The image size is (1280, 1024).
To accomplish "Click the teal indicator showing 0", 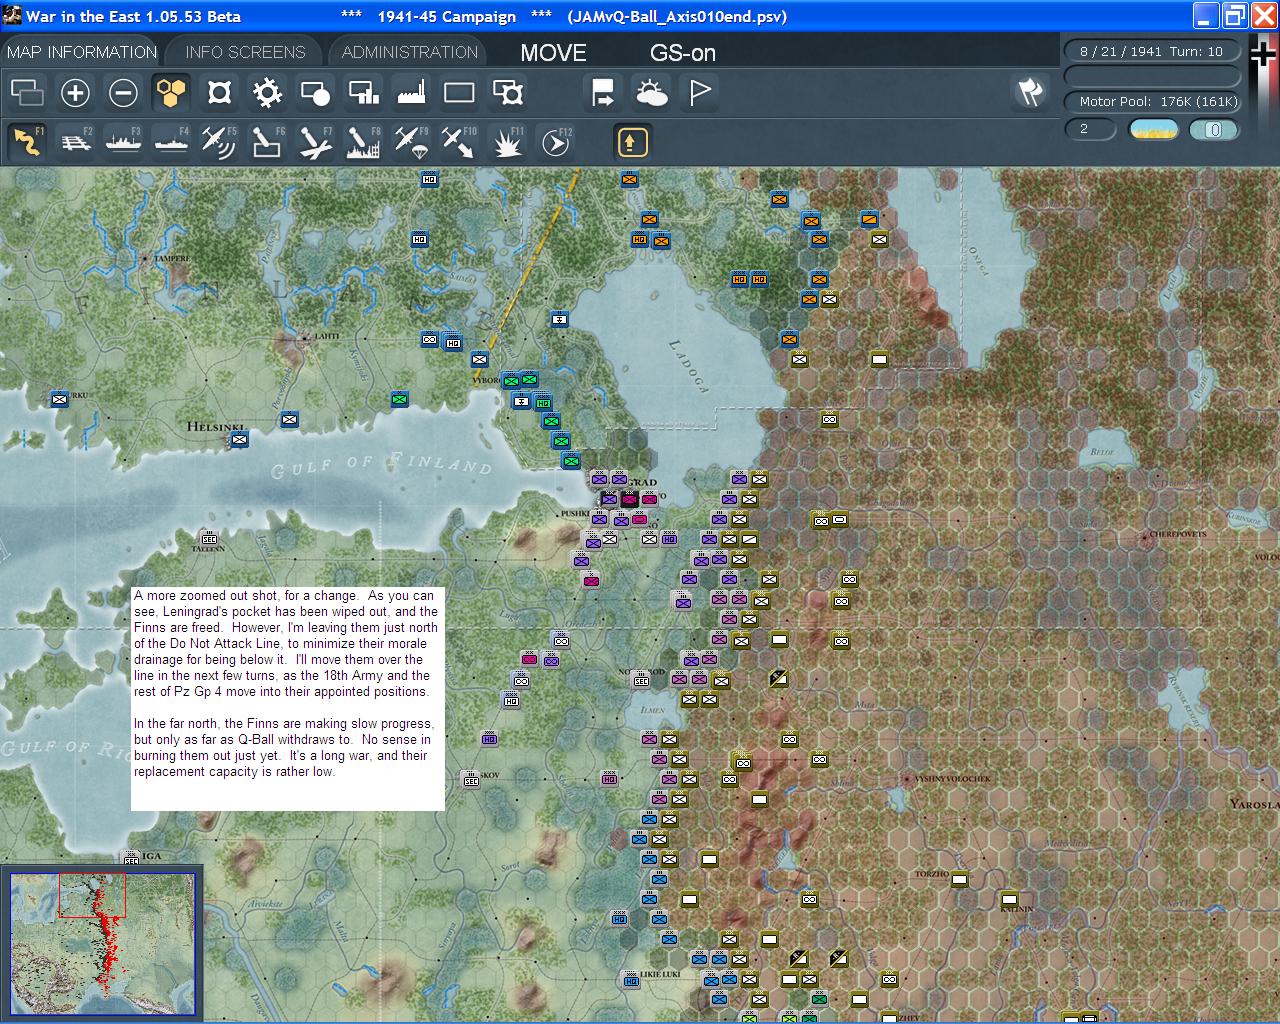I will pos(1214,130).
